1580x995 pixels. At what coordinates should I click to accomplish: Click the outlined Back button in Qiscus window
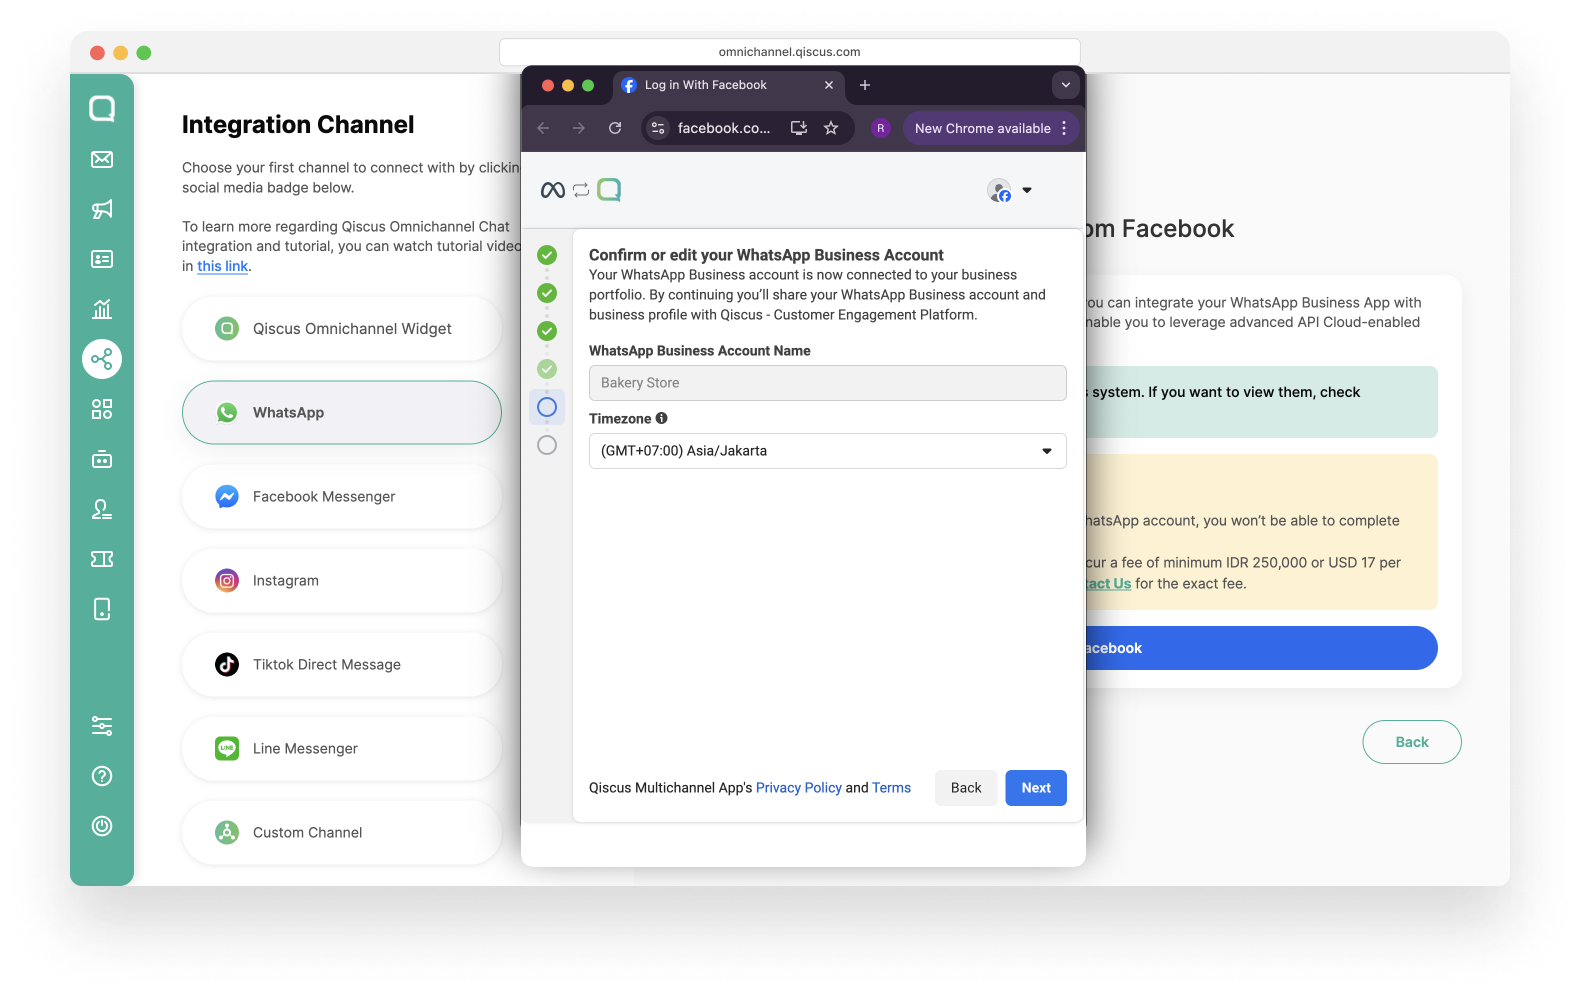tap(1412, 742)
